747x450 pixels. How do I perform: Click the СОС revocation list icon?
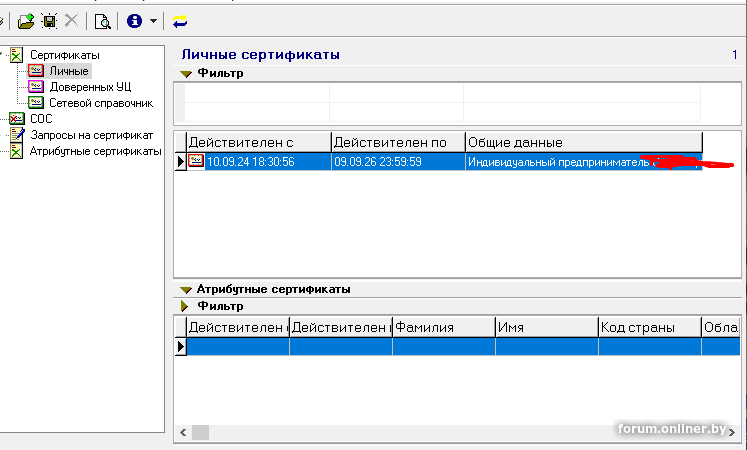click(x=17, y=118)
